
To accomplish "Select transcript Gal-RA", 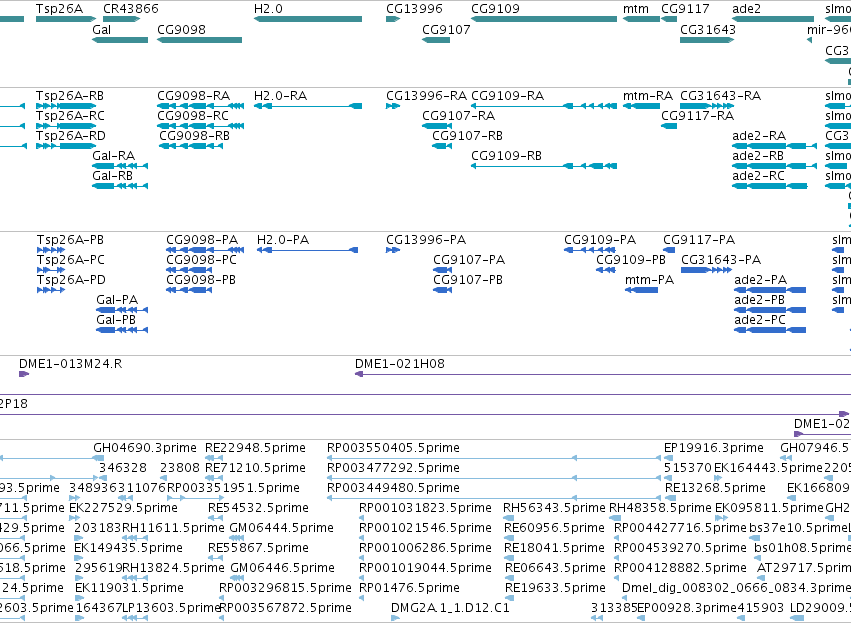I will [113, 156].
